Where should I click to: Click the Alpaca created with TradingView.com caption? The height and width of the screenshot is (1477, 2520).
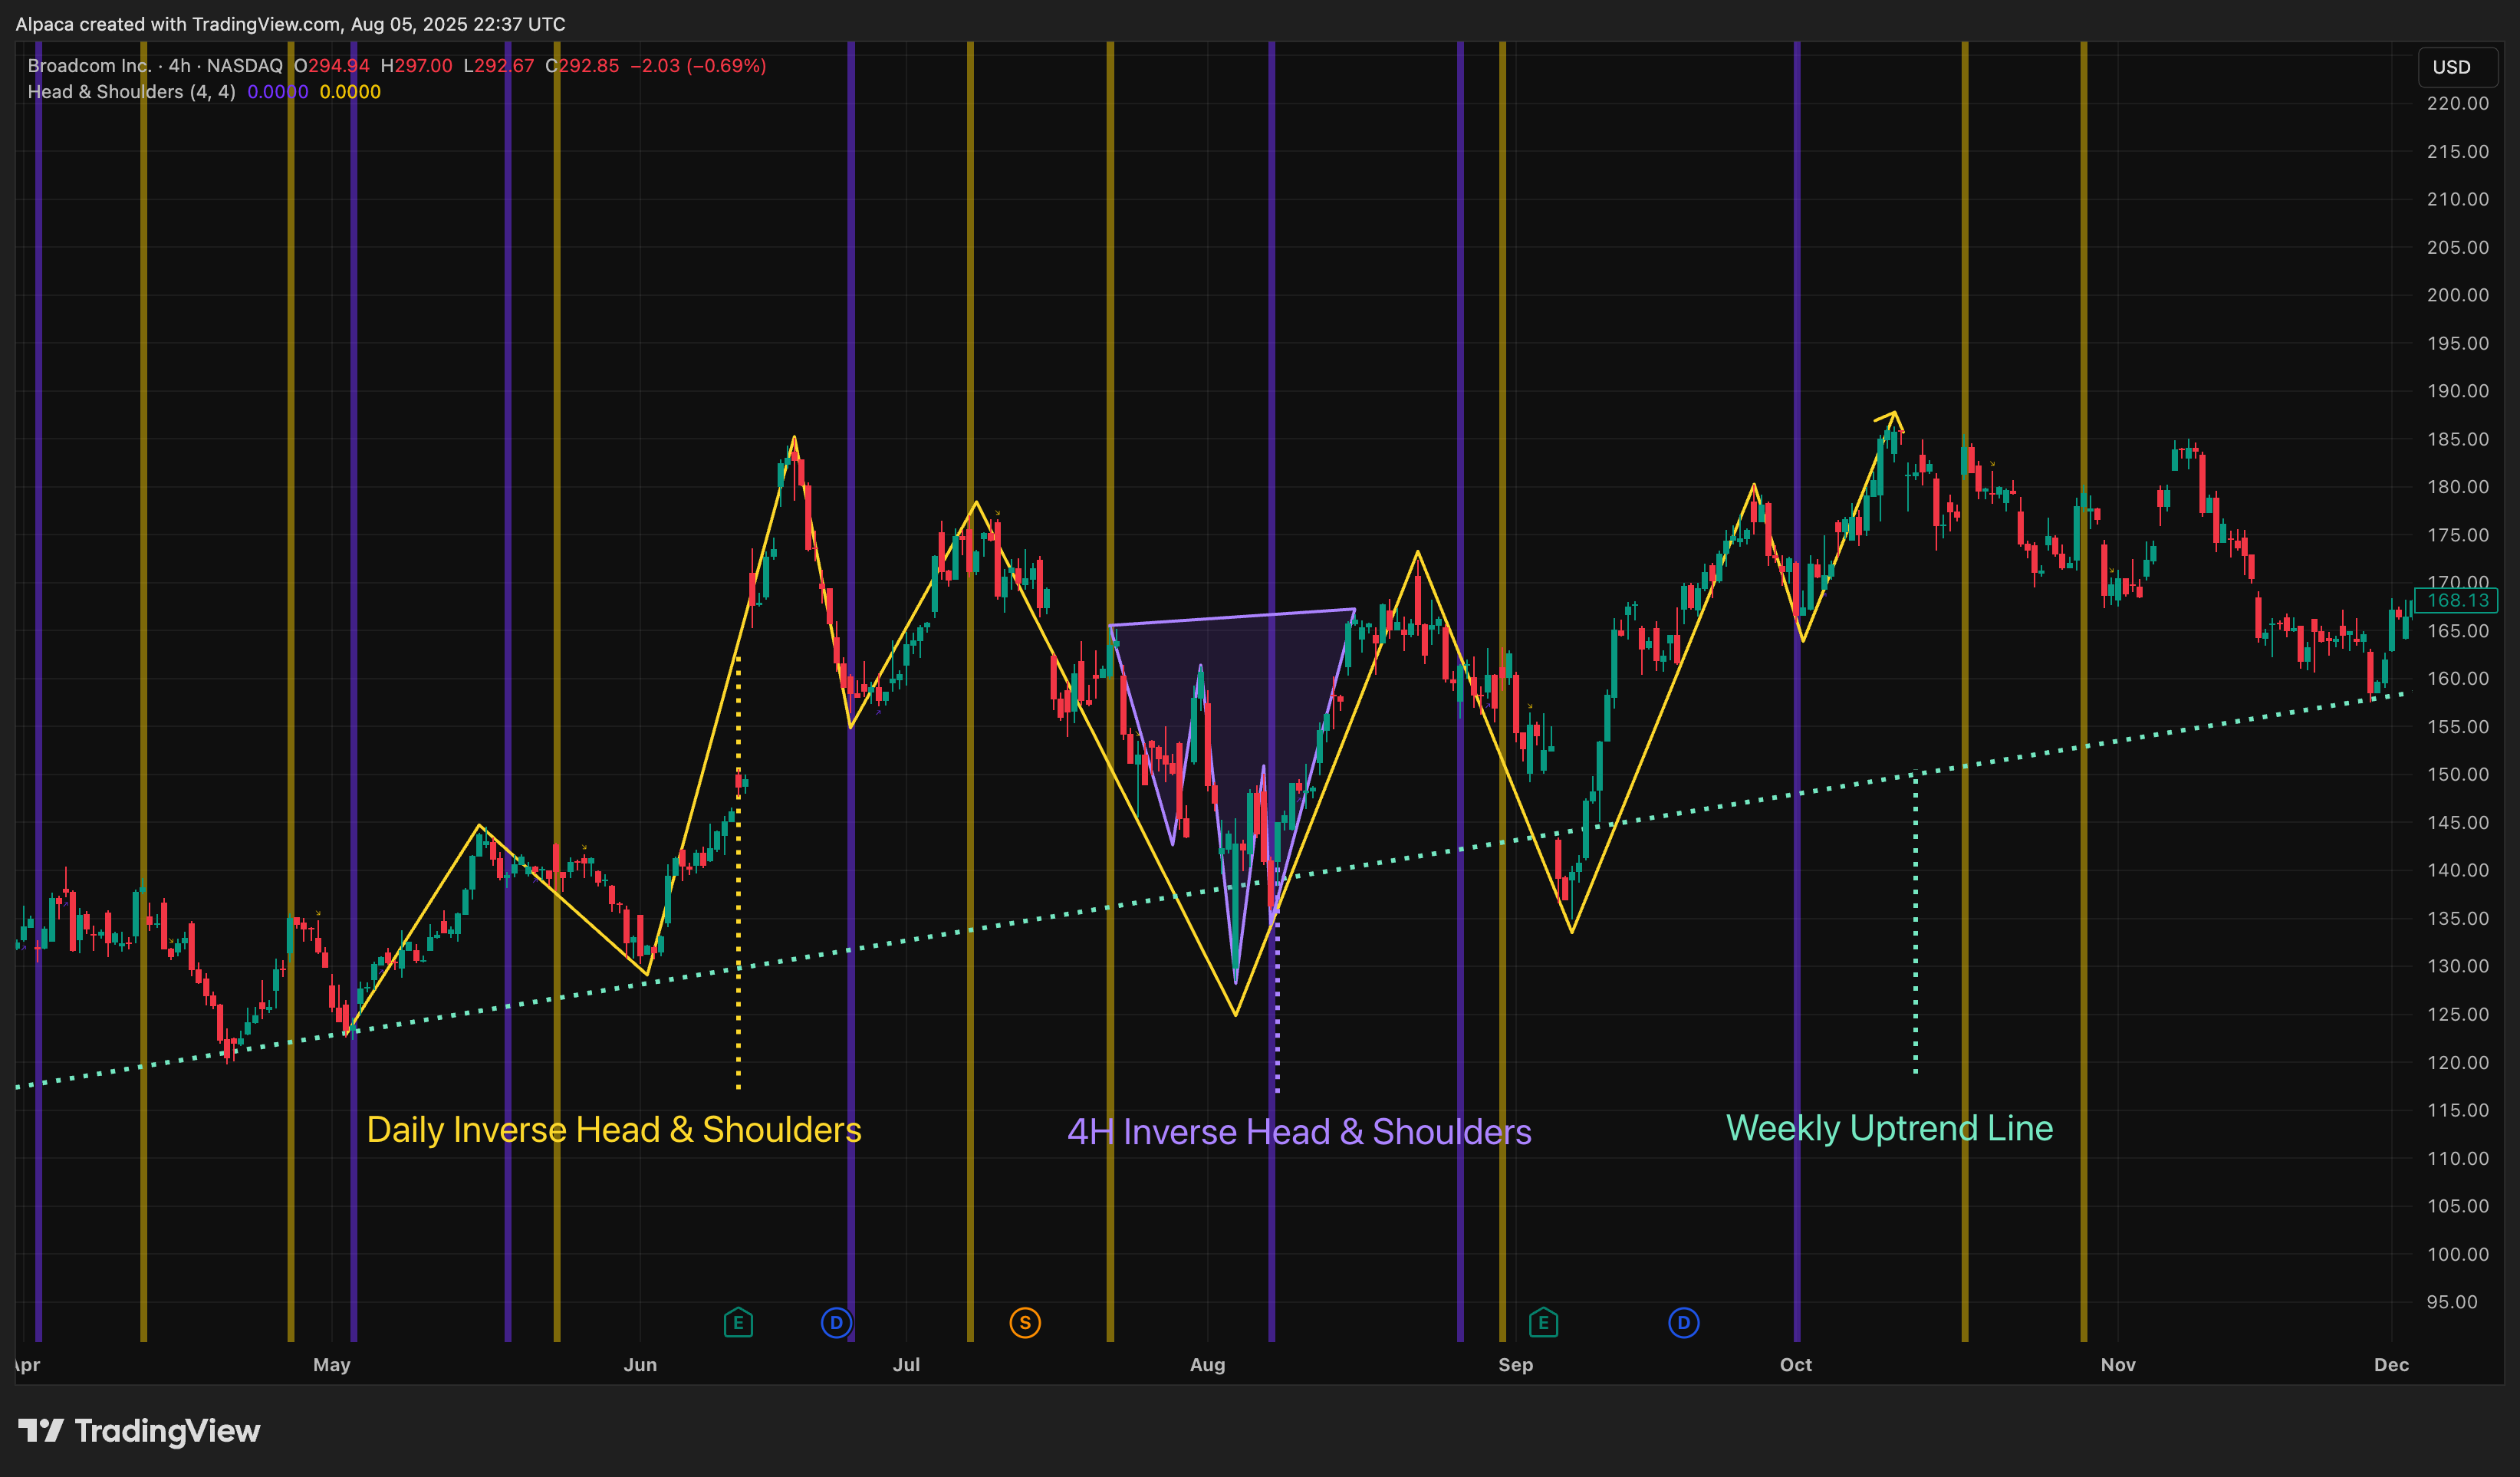[290, 24]
